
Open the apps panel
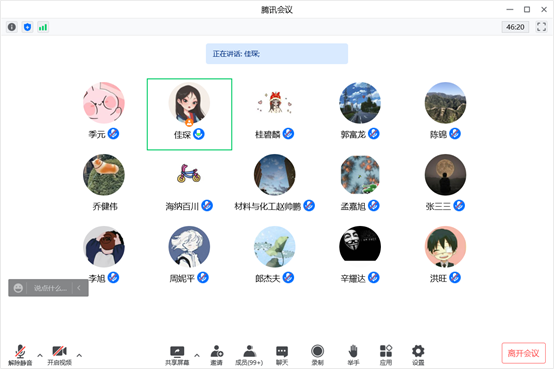(386, 356)
